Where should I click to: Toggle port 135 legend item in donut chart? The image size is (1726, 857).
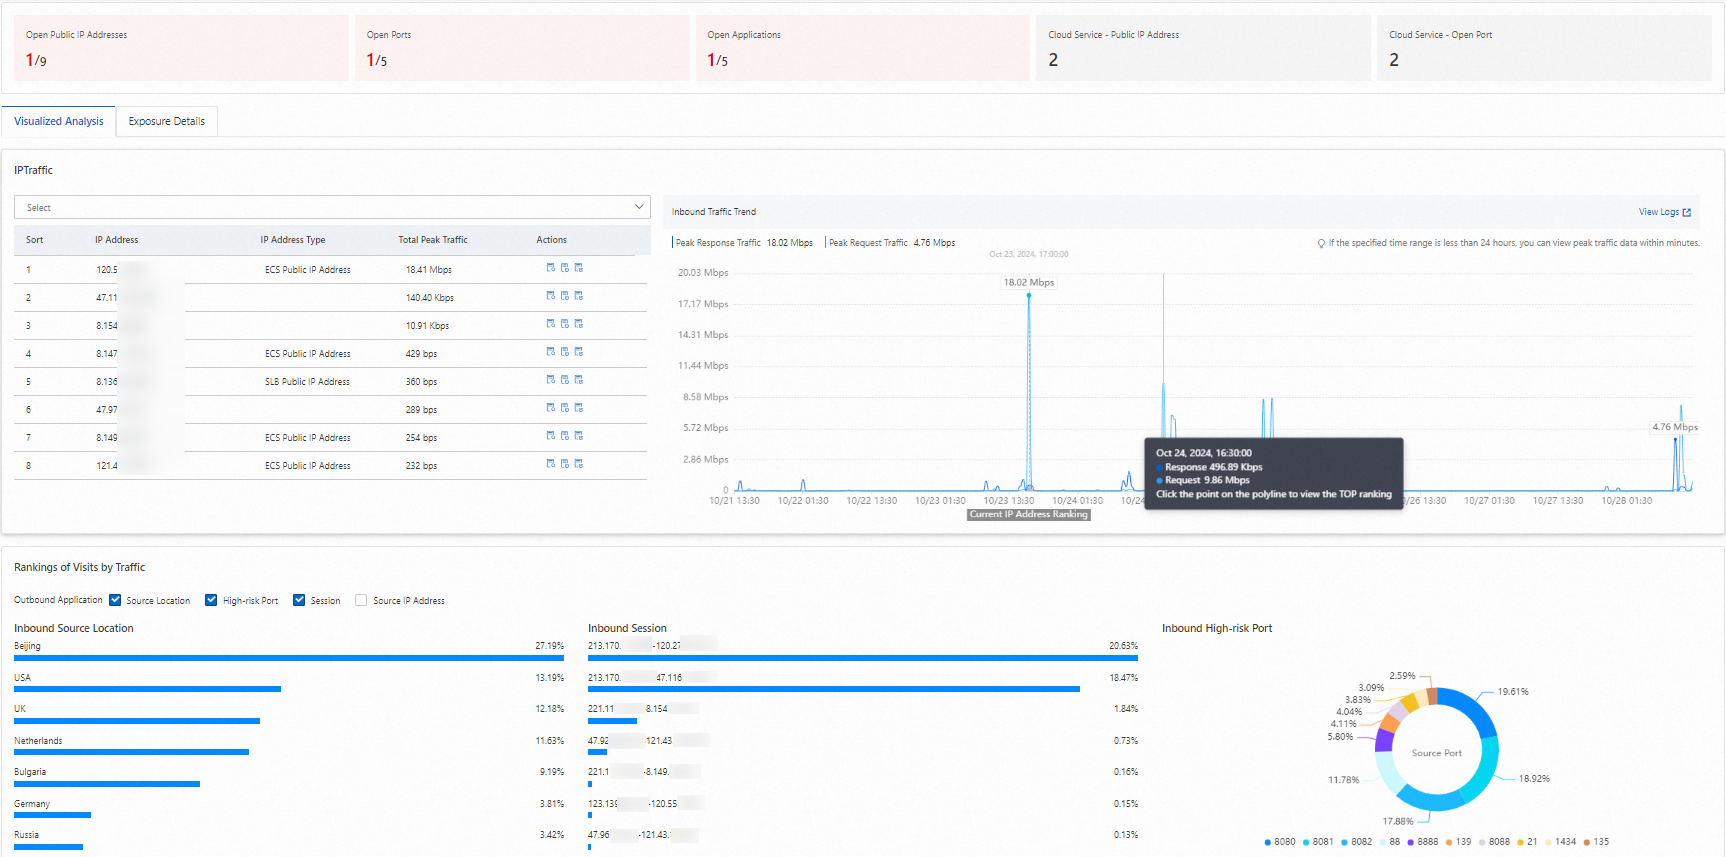tap(1596, 842)
